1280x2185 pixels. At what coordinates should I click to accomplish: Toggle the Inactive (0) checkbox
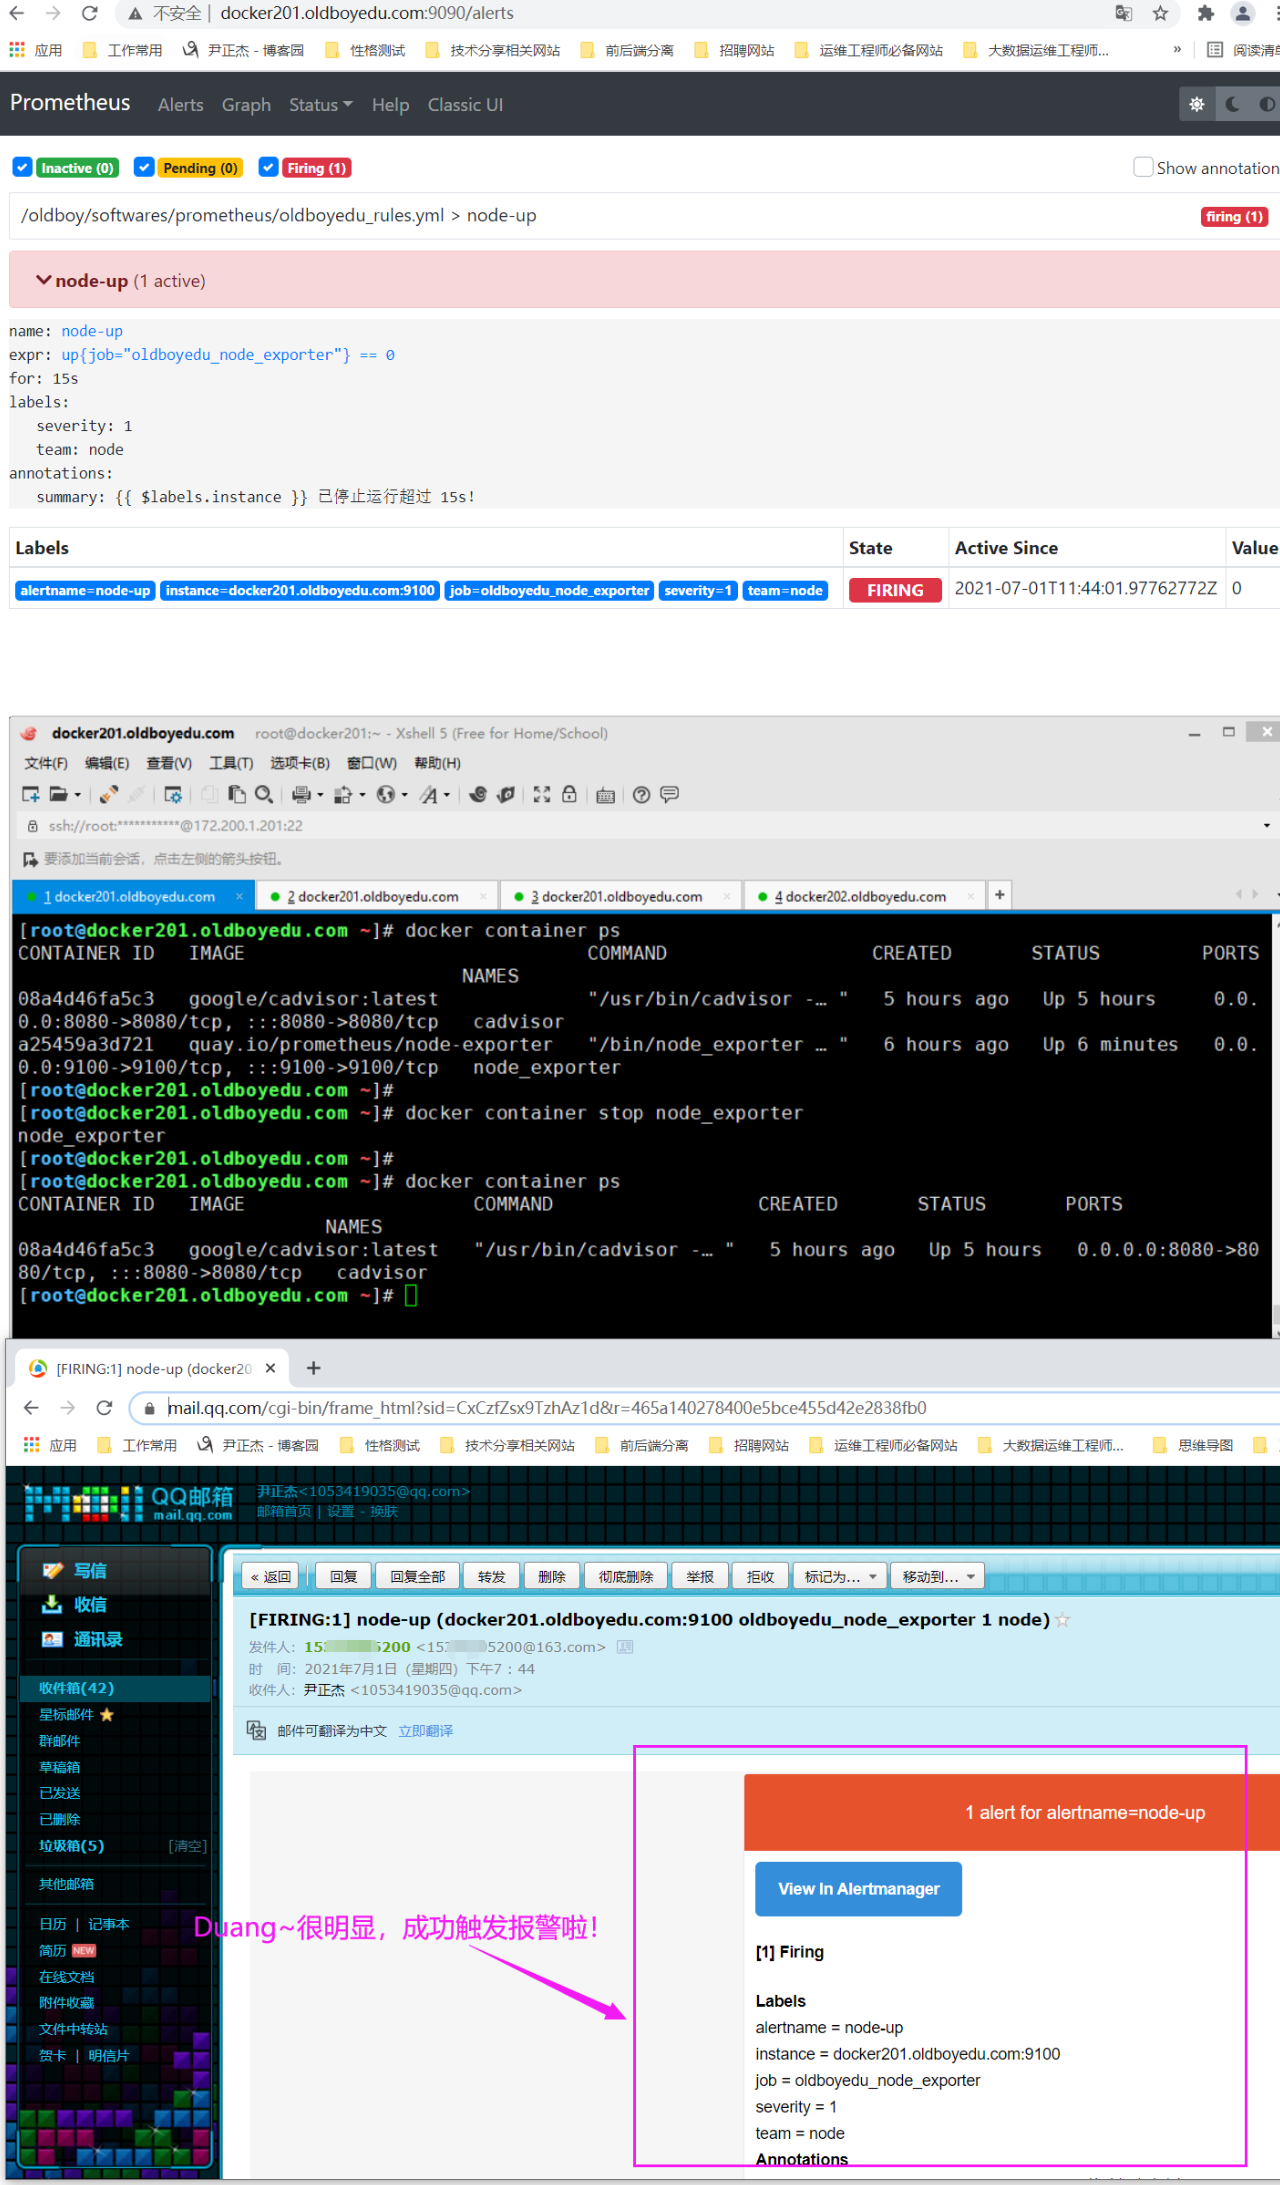tap(22, 167)
